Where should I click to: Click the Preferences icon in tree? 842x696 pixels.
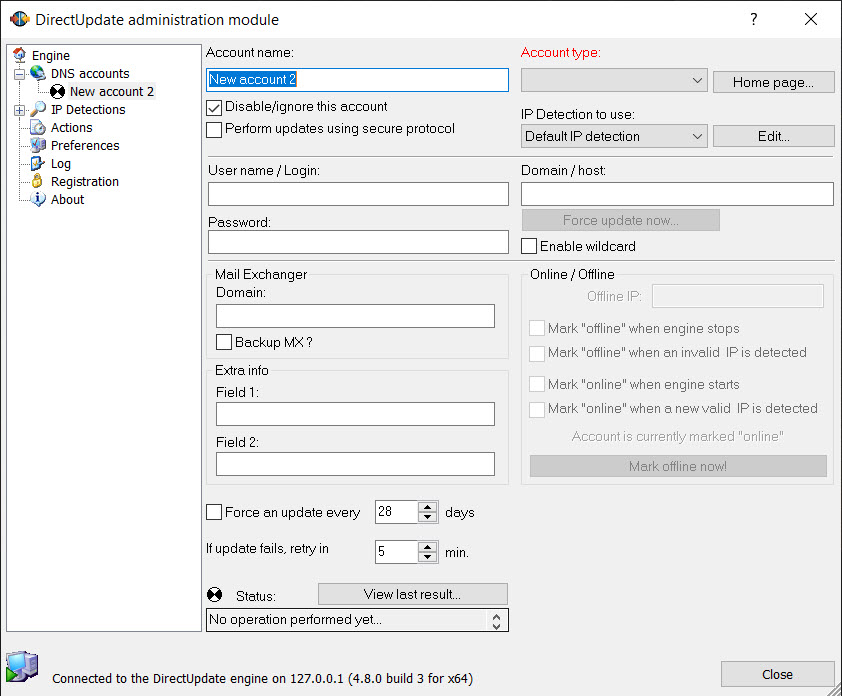38,145
